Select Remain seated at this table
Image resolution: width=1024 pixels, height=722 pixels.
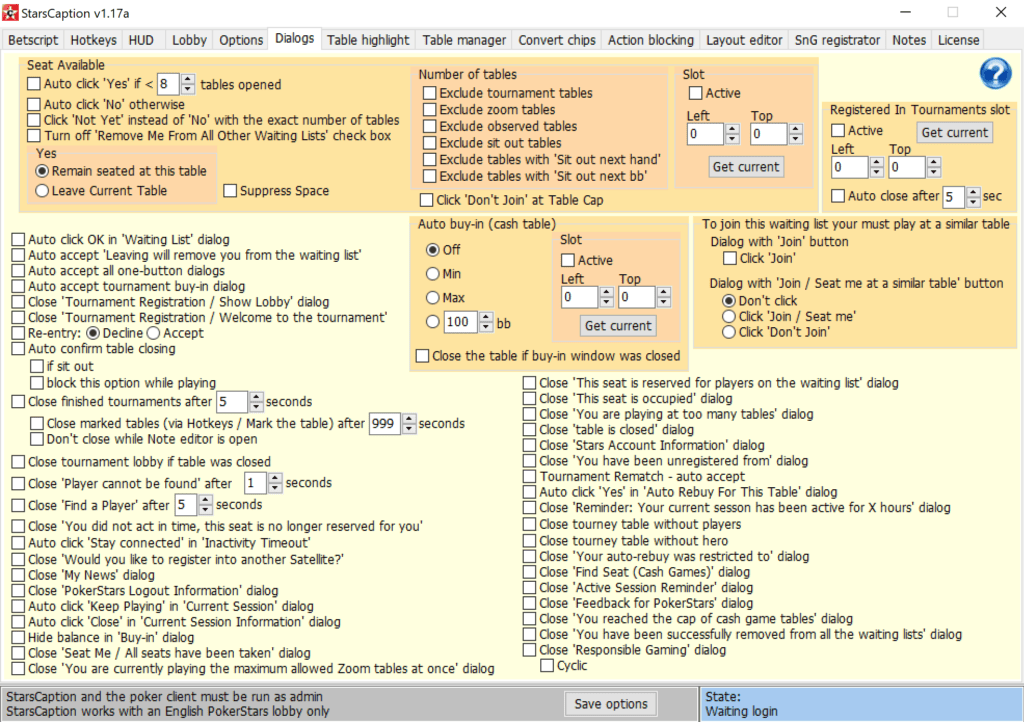[42, 171]
